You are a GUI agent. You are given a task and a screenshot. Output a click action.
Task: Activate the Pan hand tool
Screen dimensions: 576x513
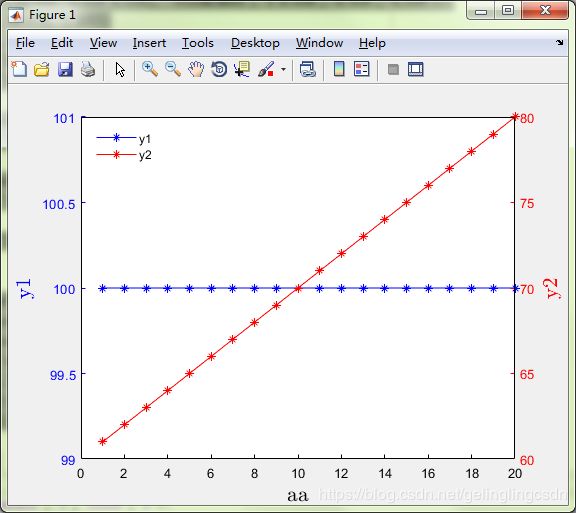196,69
